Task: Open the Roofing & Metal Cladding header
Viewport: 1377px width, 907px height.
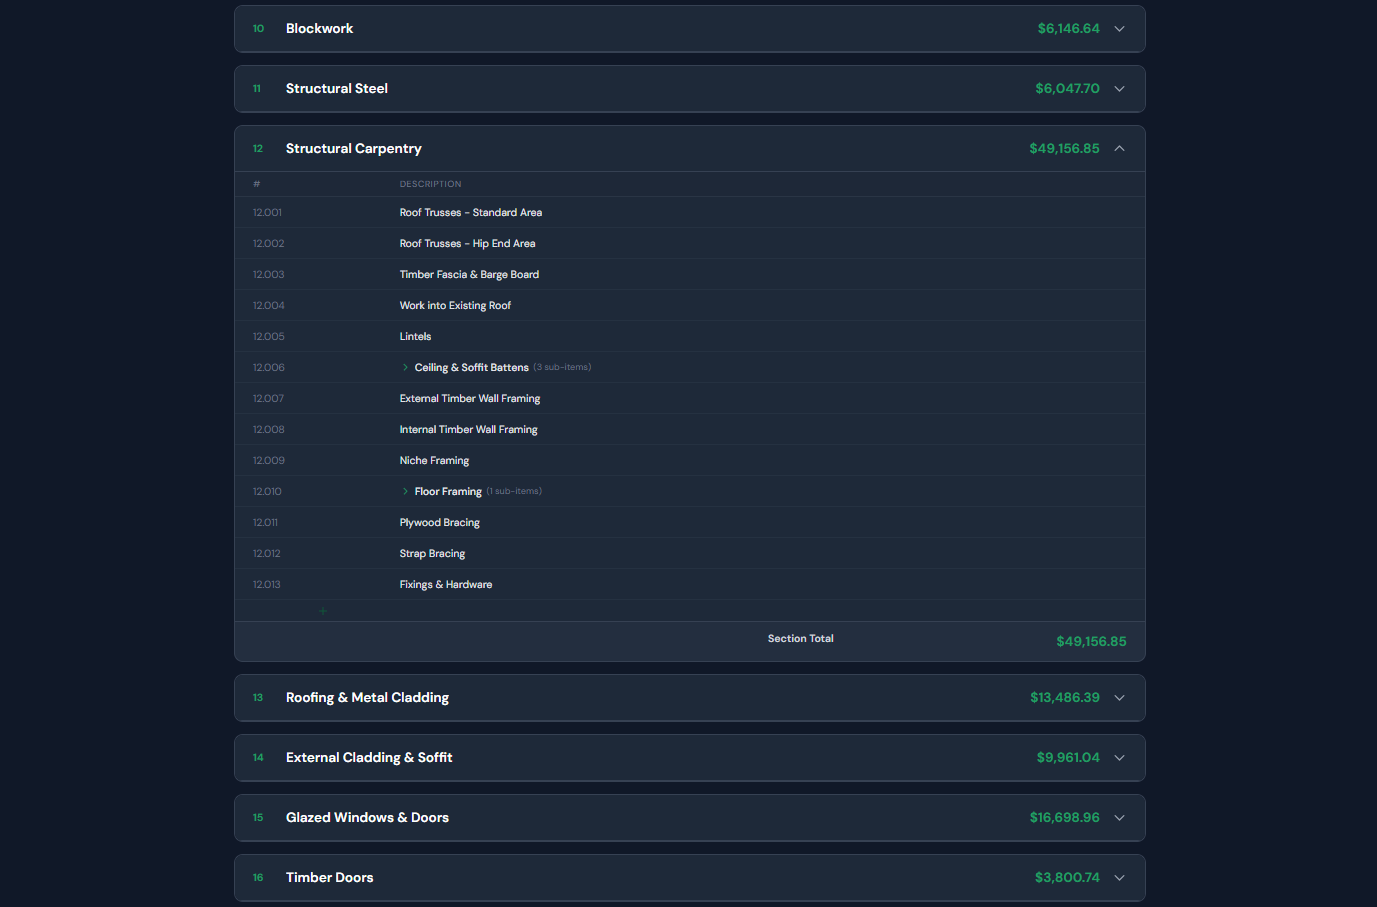Action: coord(690,698)
